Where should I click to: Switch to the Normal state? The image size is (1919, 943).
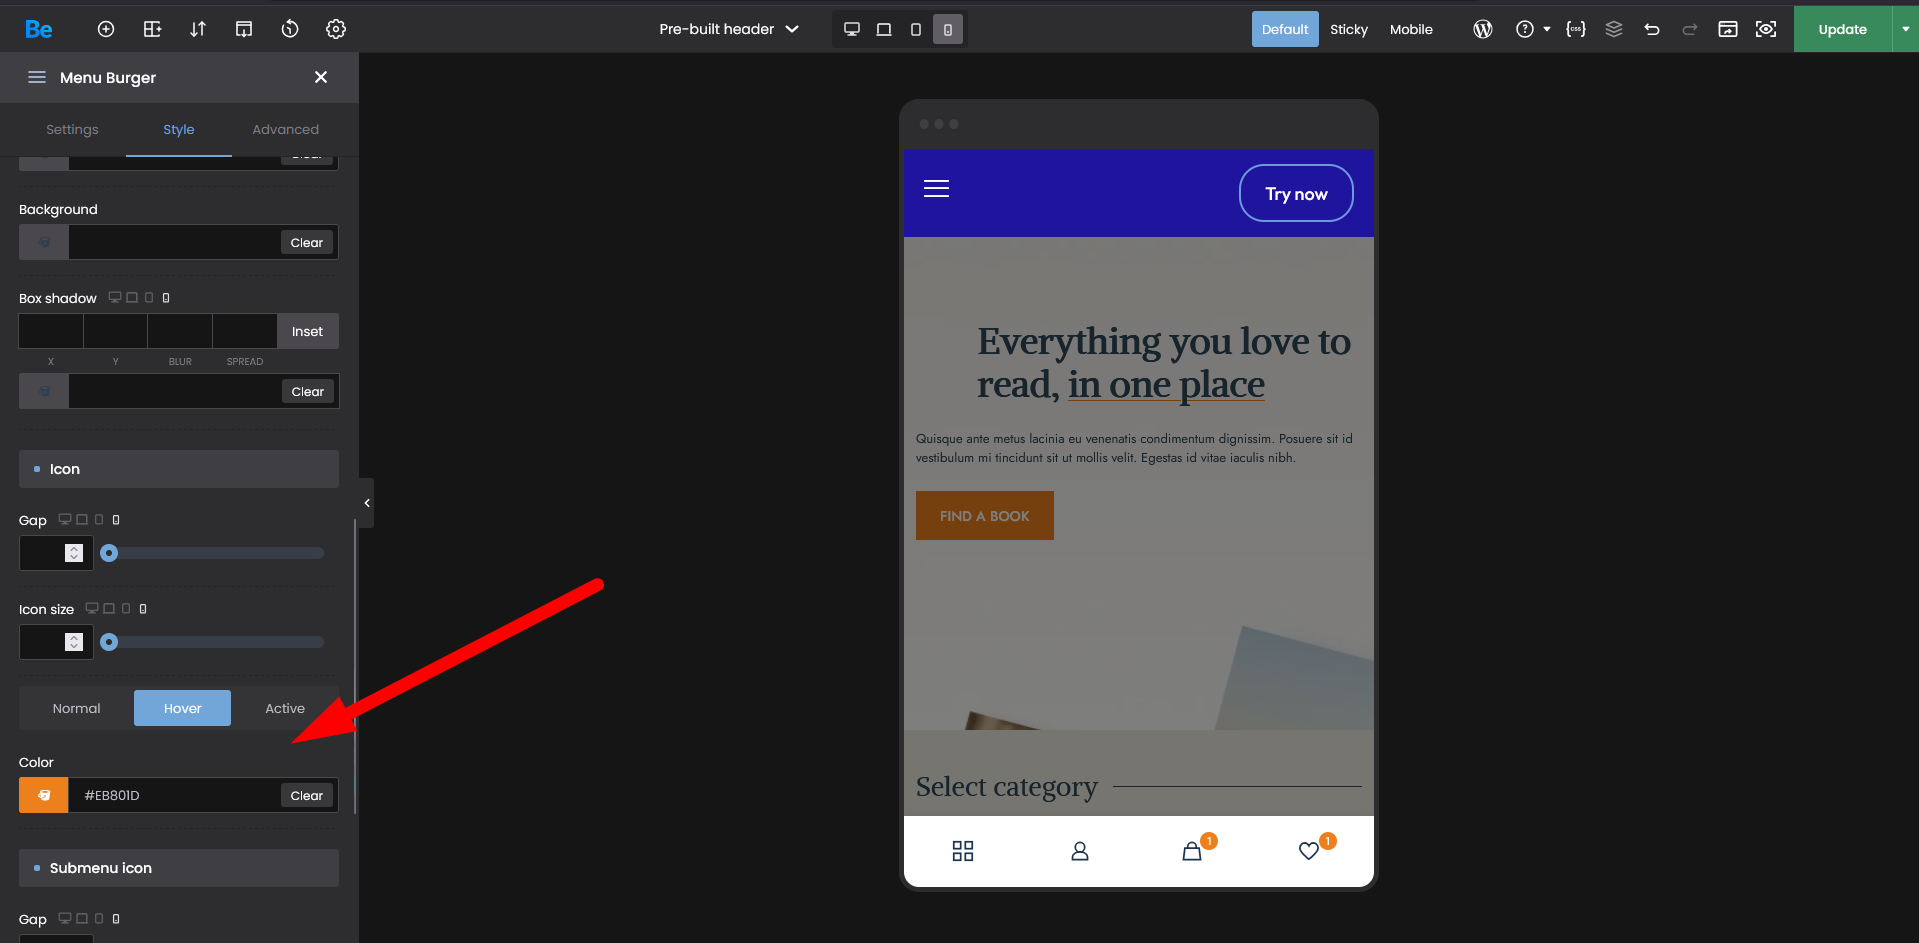point(77,708)
